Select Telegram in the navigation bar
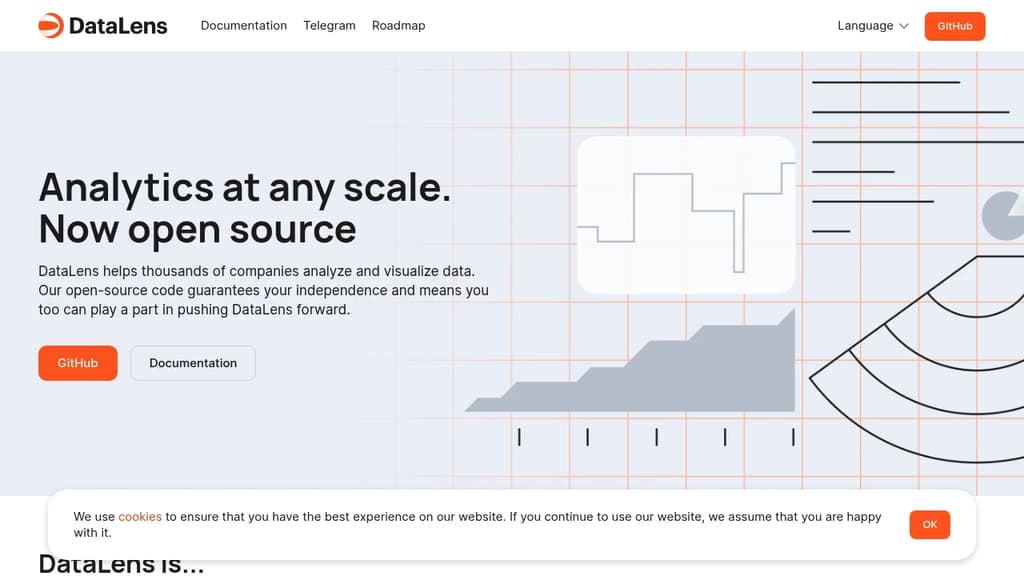The width and height of the screenshot is (1024, 576). [329, 25]
